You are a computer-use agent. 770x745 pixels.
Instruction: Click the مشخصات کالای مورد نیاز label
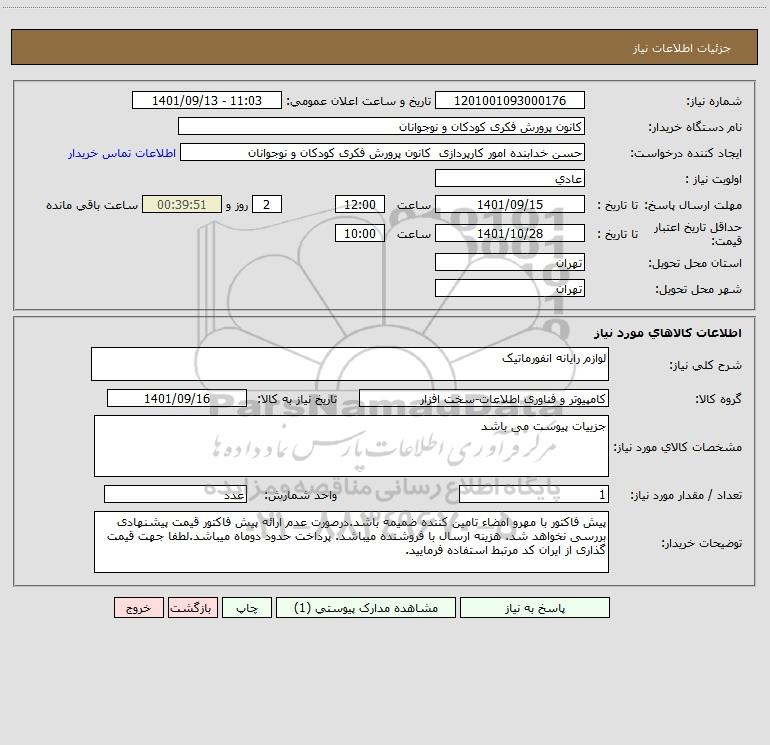(x=678, y=447)
